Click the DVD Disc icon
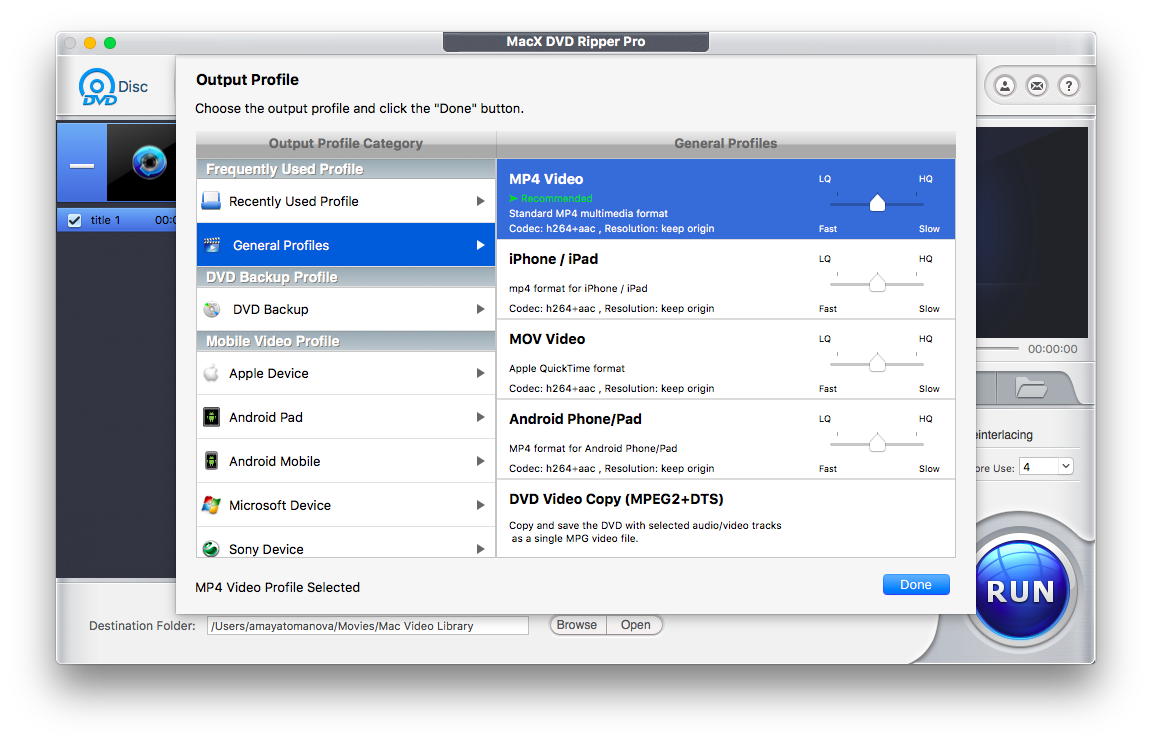This screenshot has height=744, width=1152. pos(112,87)
